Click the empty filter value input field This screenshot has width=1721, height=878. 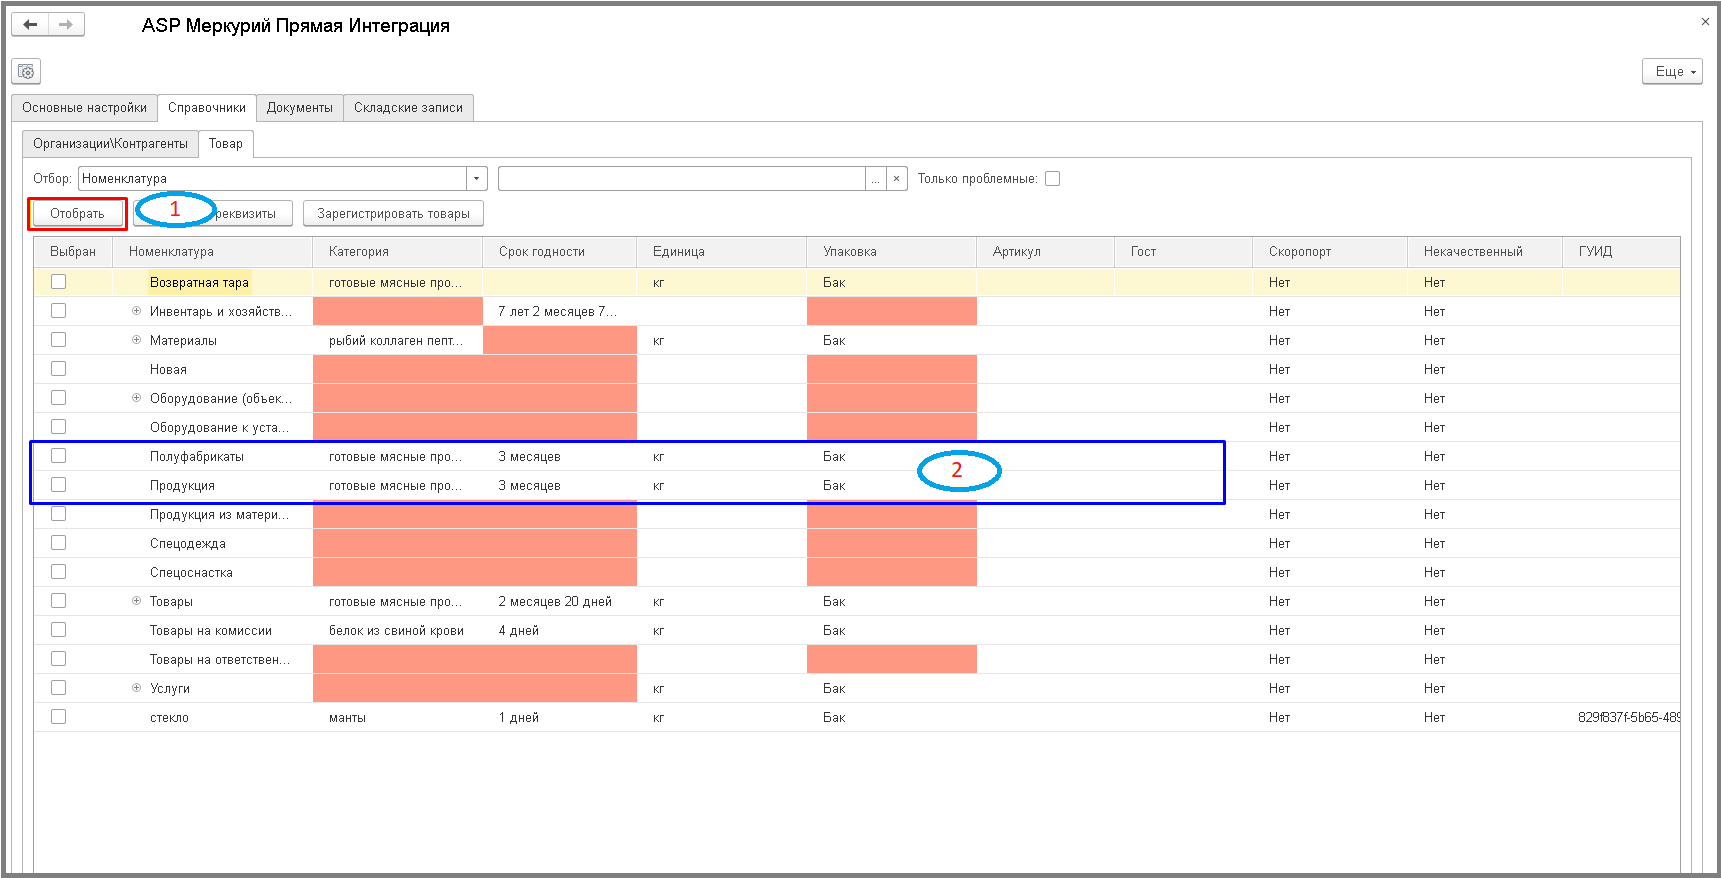click(681, 178)
